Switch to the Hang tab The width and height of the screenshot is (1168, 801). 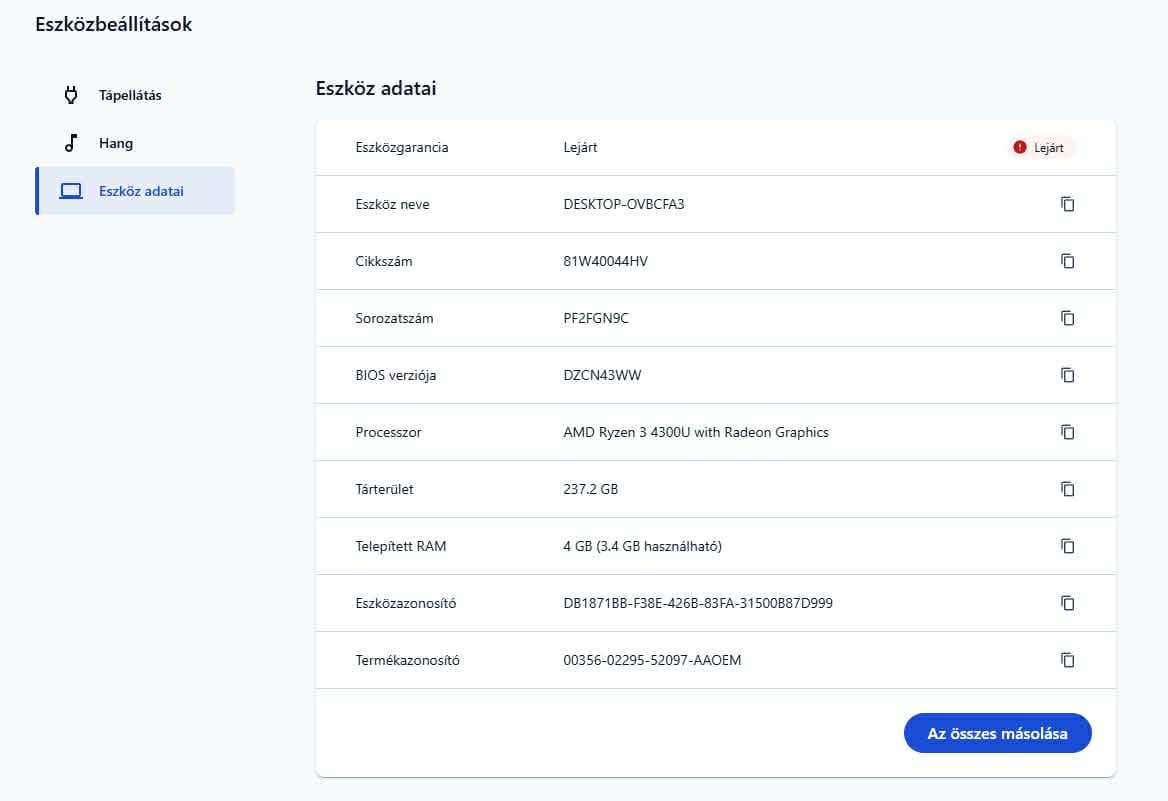pos(116,144)
